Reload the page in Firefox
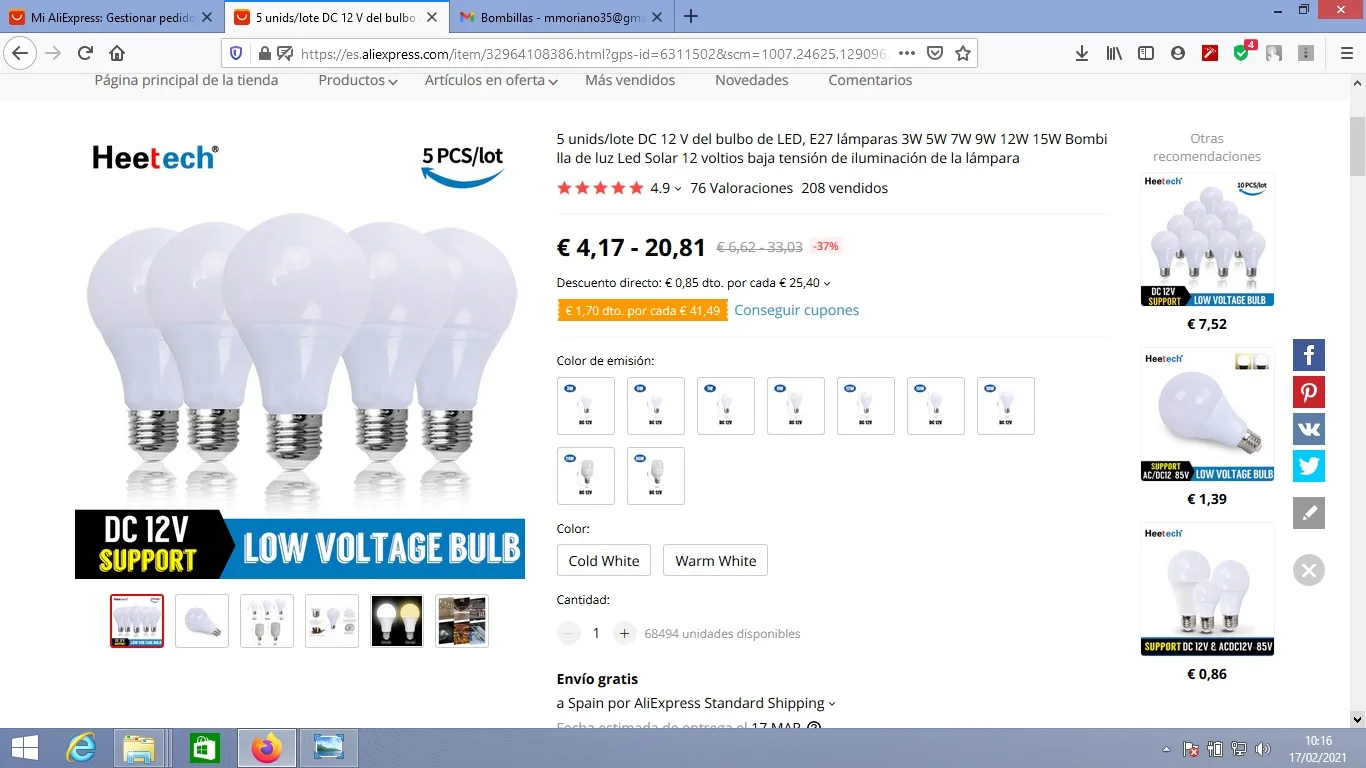This screenshot has height=768, width=1366. [x=85, y=53]
